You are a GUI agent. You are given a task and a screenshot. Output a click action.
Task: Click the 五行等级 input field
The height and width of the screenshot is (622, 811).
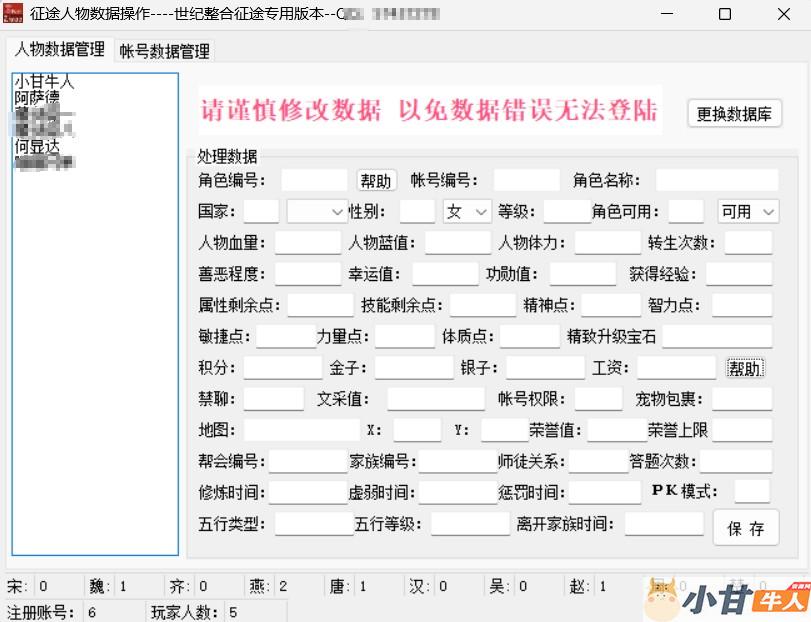(x=470, y=524)
